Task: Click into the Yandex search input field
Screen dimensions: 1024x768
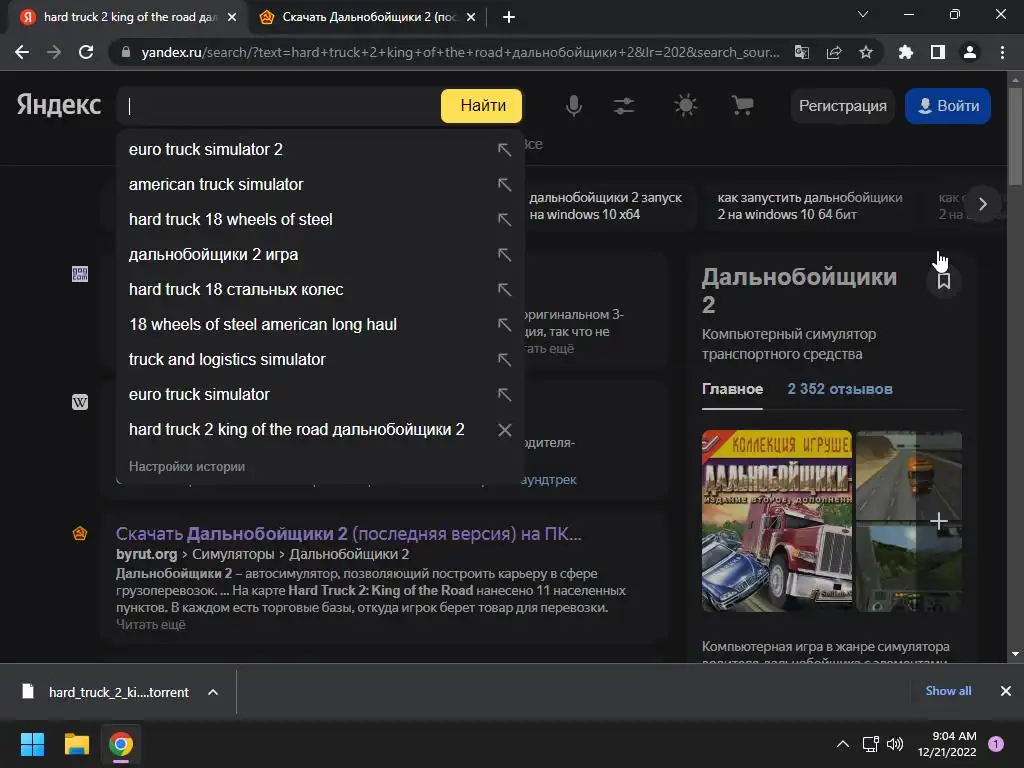Action: 281,106
